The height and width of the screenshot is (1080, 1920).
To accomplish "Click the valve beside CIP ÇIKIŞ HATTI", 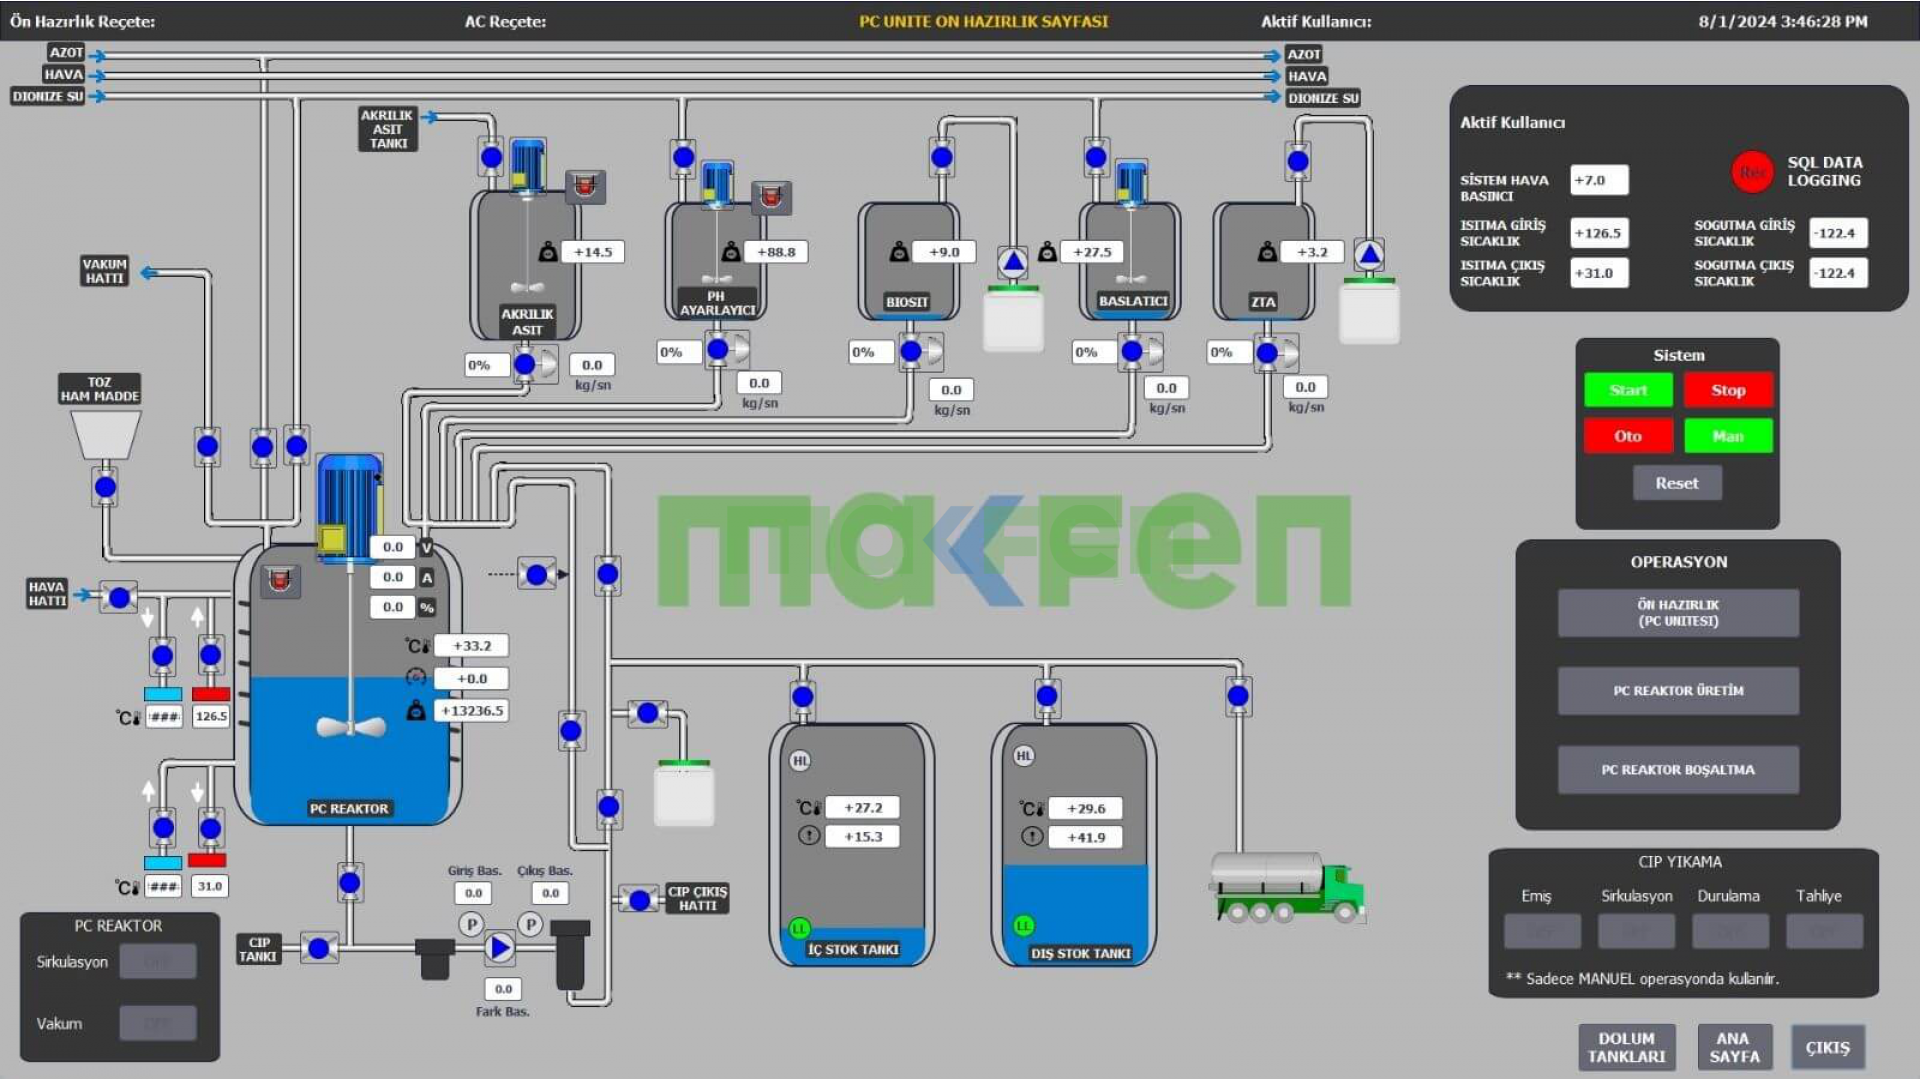I will pyautogui.click(x=639, y=900).
